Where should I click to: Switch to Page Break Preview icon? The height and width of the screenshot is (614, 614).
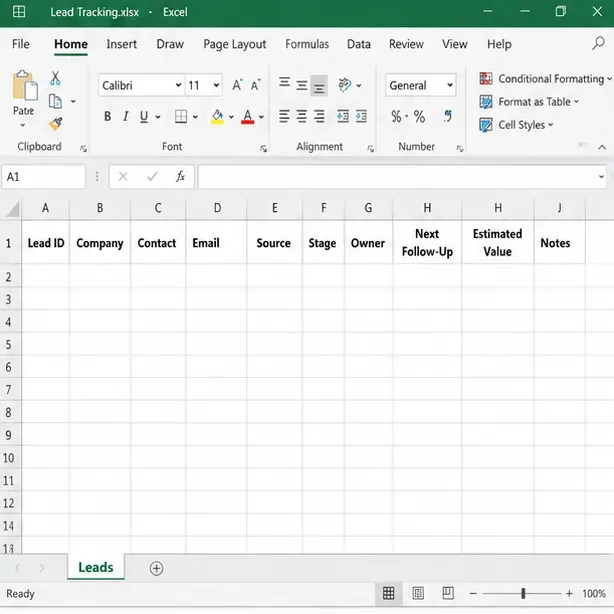coord(448,593)
